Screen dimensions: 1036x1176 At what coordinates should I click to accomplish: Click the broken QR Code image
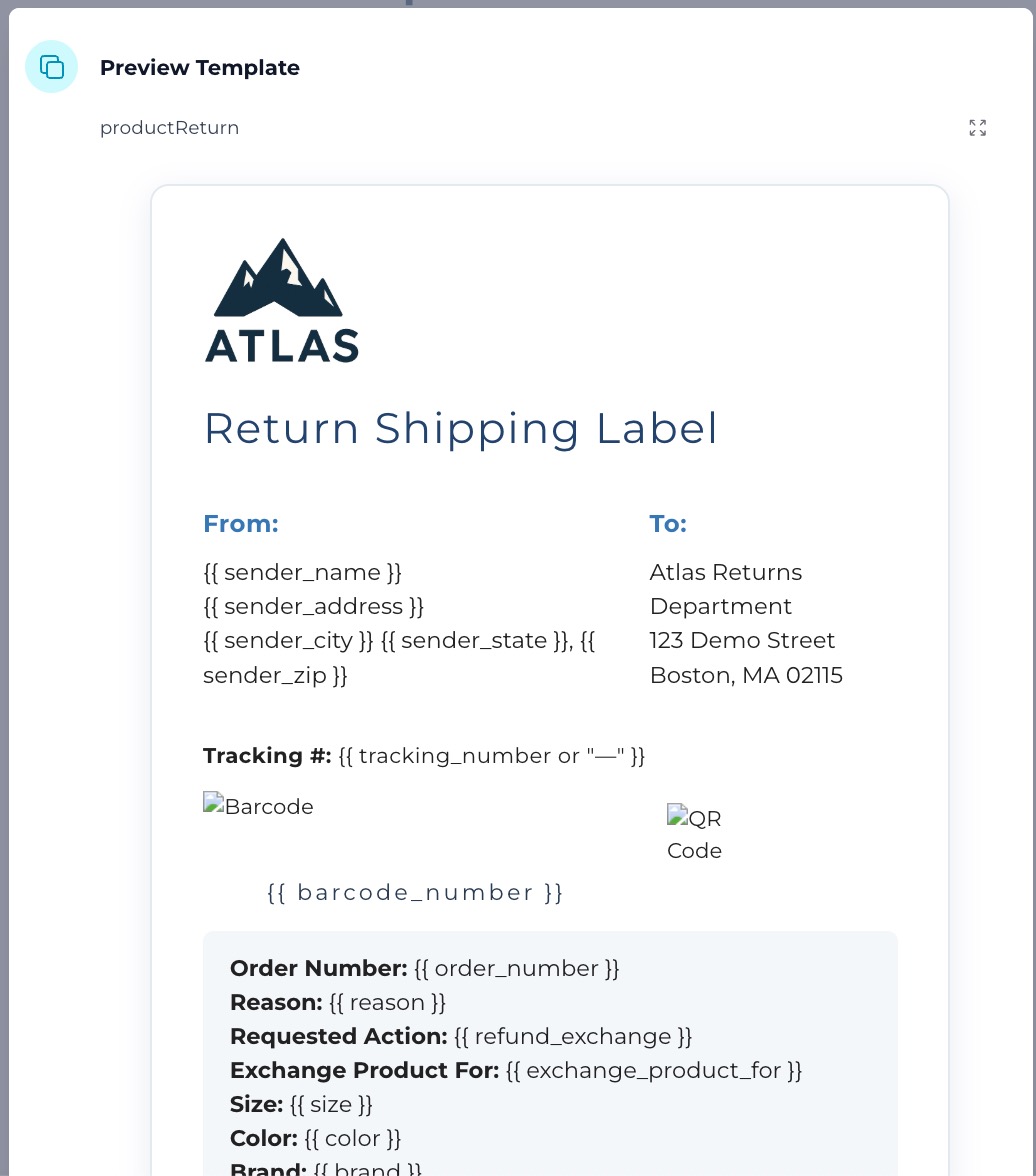pos(694,833)
